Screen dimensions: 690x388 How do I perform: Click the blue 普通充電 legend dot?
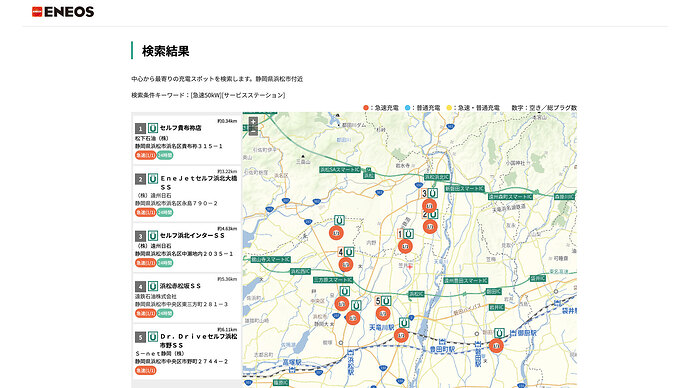click(407, 108)
